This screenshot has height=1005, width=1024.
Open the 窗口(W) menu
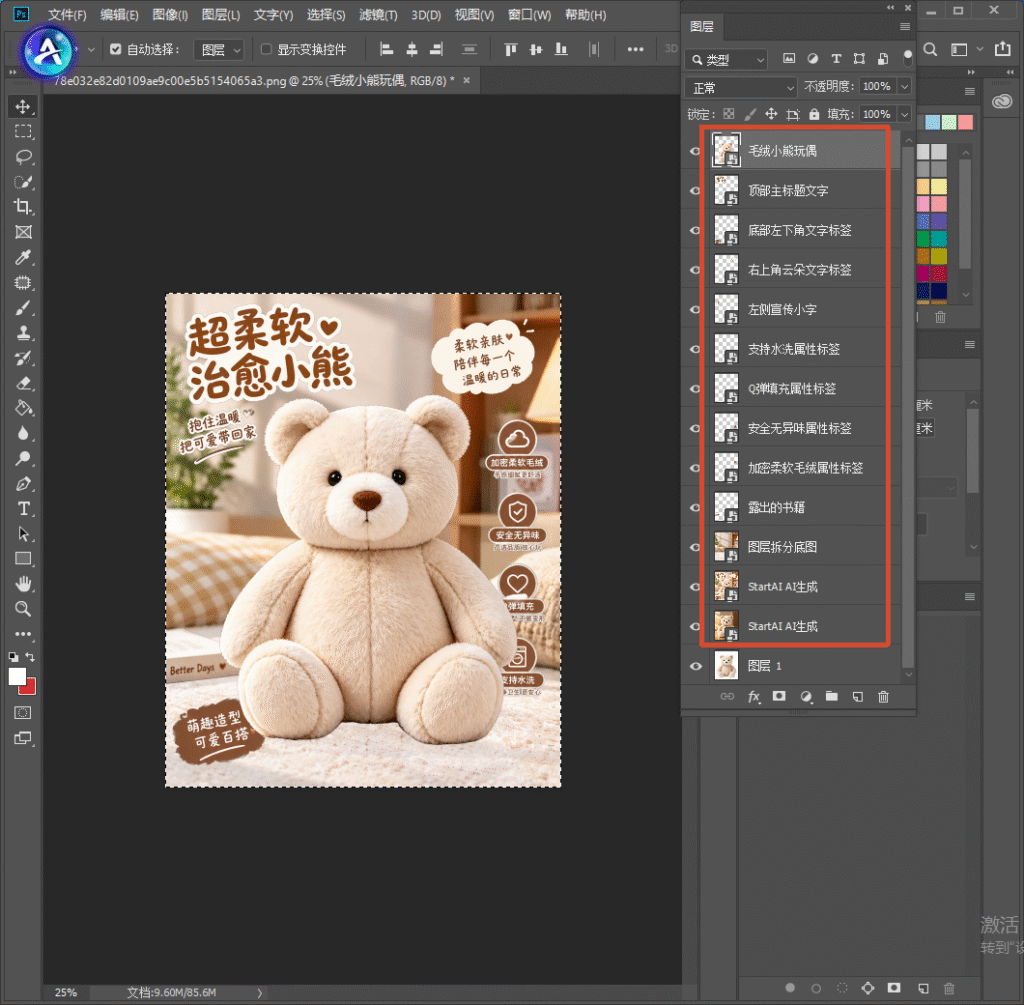click(529, 14)
